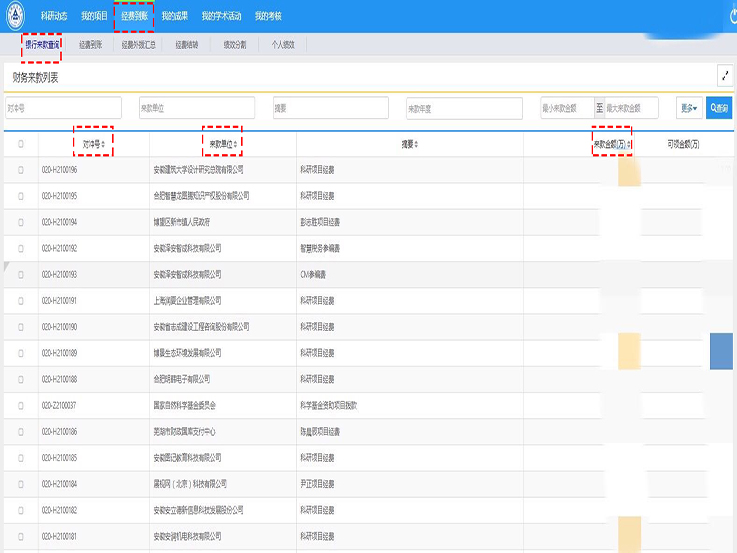Sort table by 来款单位 column
737x553 pixels.
(223, 144)
